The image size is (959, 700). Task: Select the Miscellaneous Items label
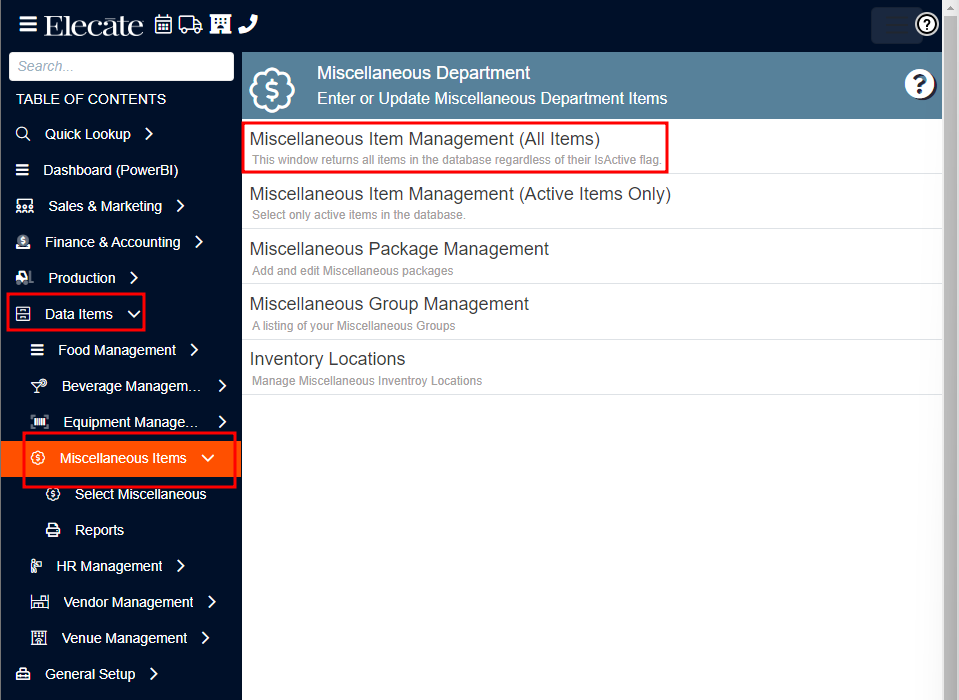123,458
